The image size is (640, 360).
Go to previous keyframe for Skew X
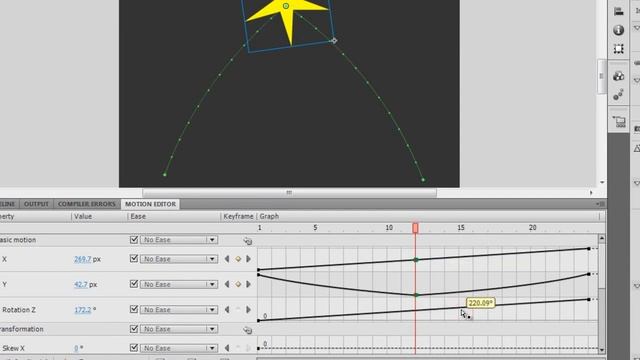coord(227,348)
